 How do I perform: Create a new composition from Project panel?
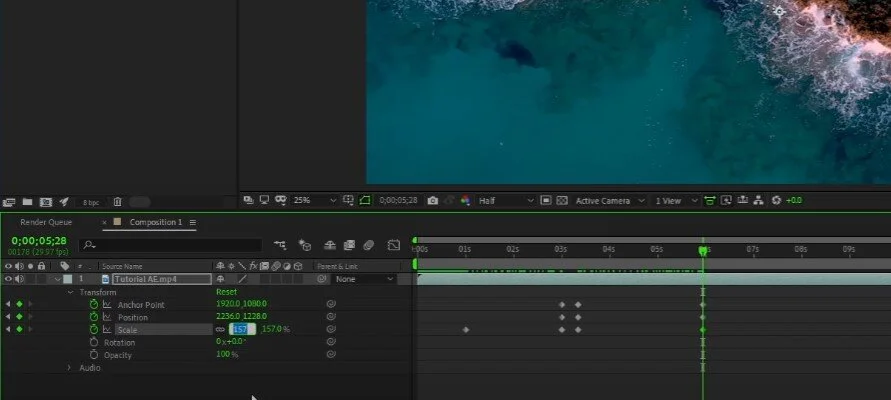click(46, 202)
